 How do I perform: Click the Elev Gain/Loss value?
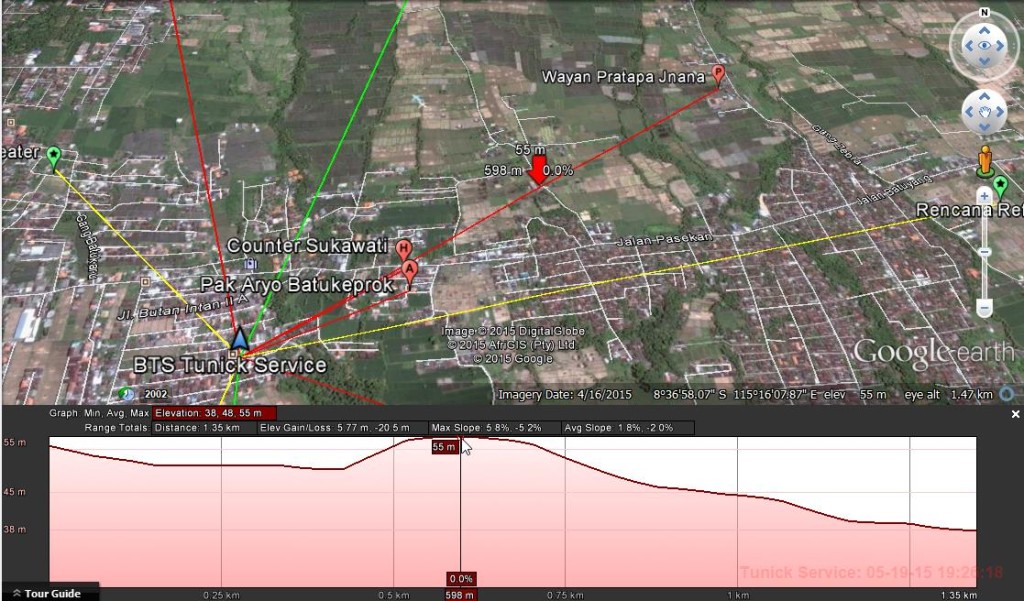pyautogui.click(x=343, y=428)
